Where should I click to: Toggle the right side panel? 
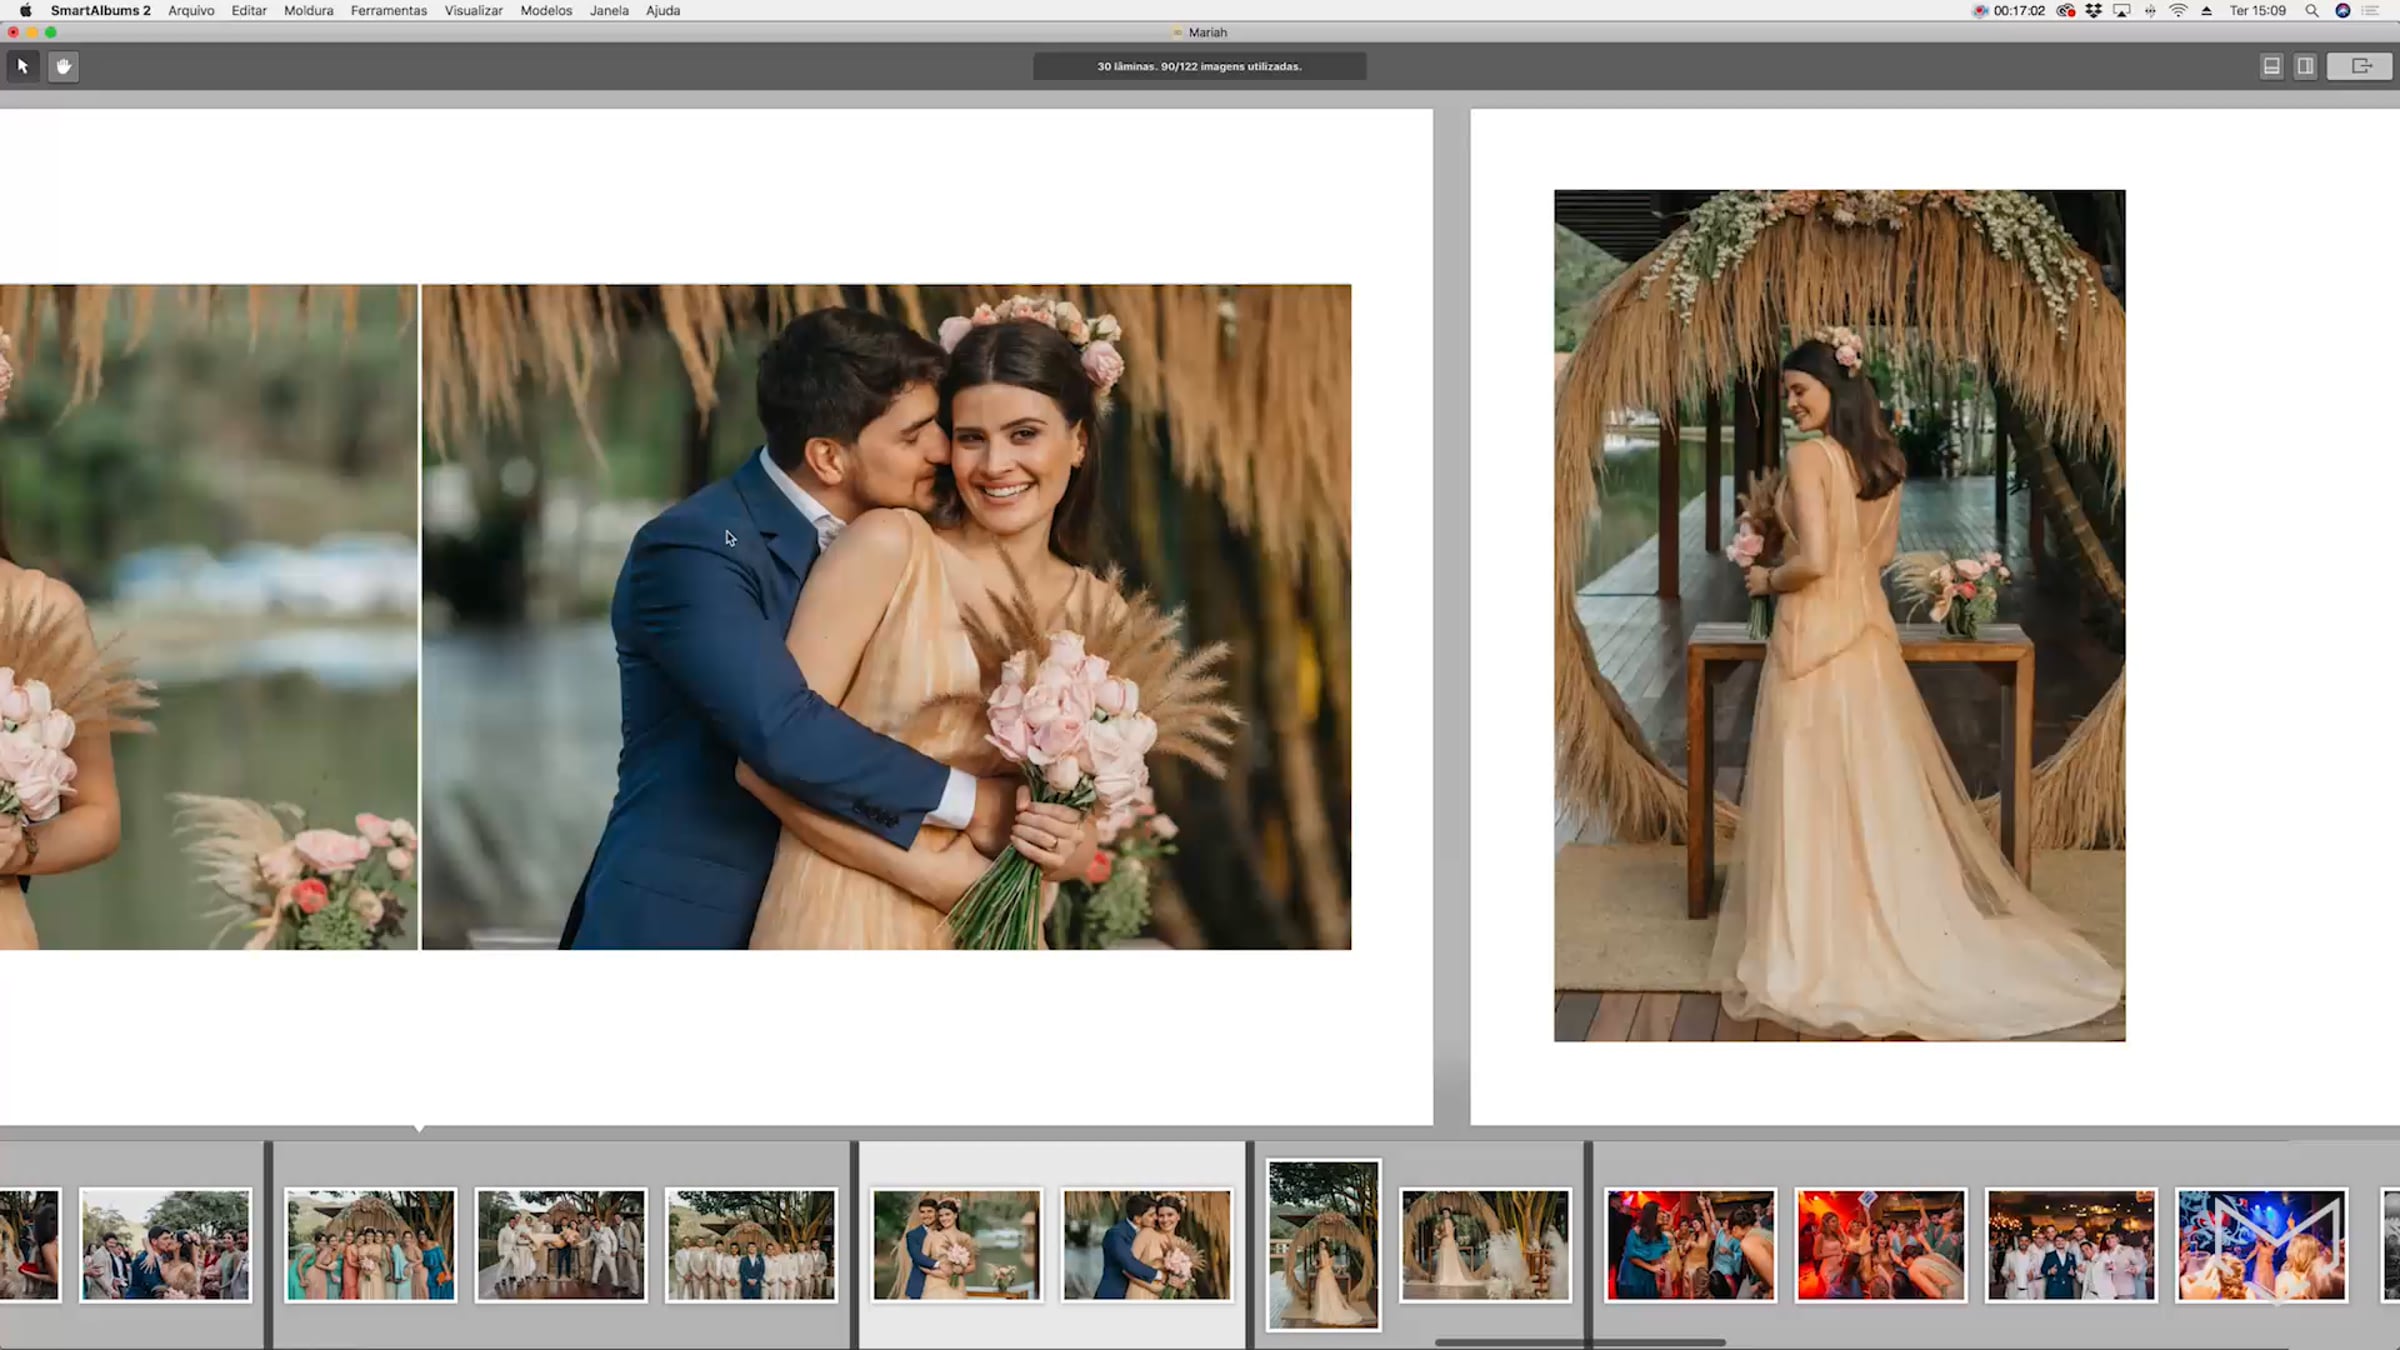pos(2305,66)
